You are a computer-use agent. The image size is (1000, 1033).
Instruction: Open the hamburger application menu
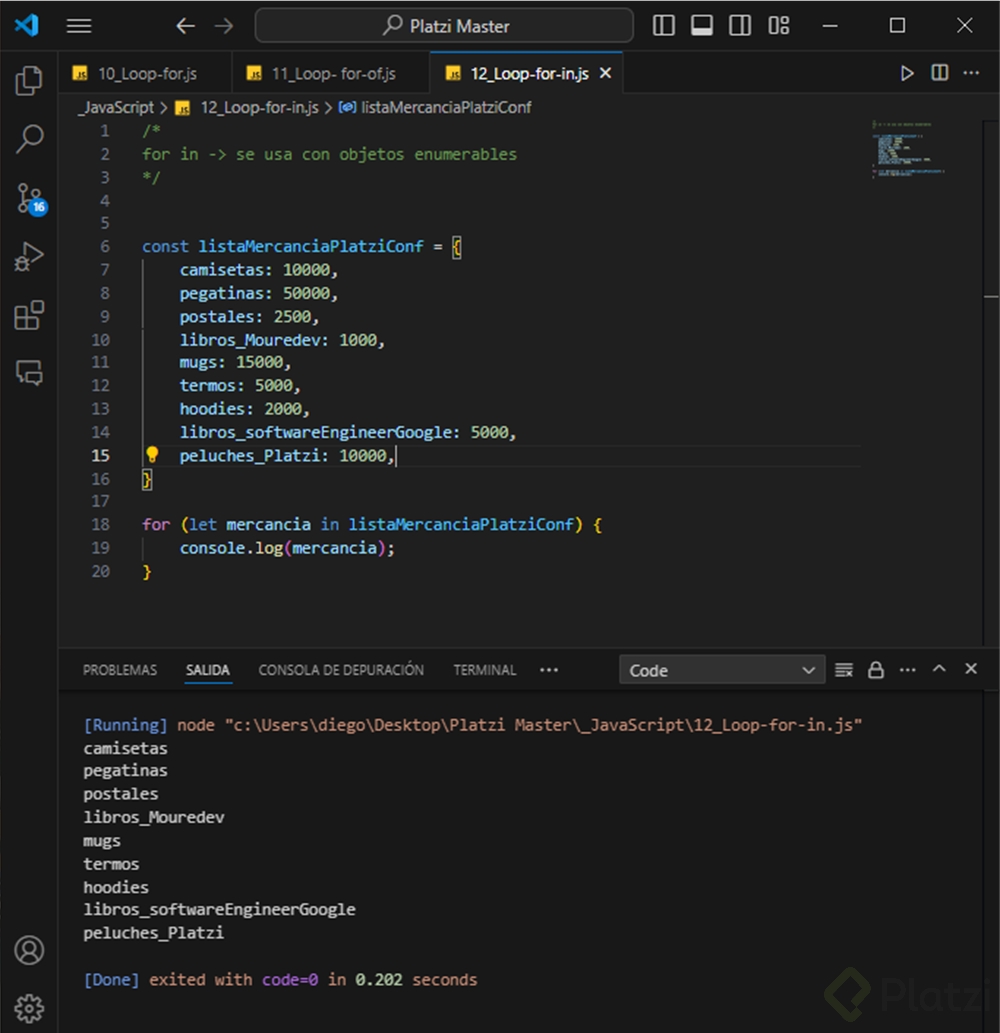tap(79, 26)
